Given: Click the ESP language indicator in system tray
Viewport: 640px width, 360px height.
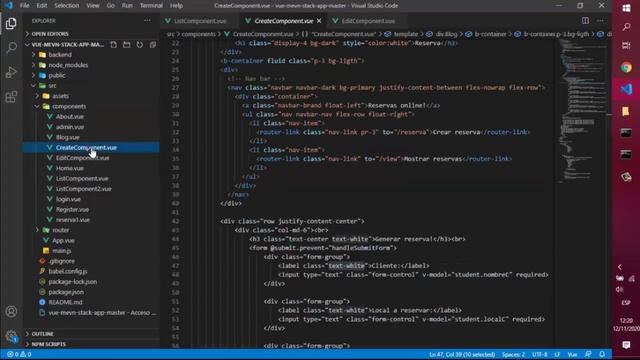Looking at the screenshot, I should coord(626,303).
